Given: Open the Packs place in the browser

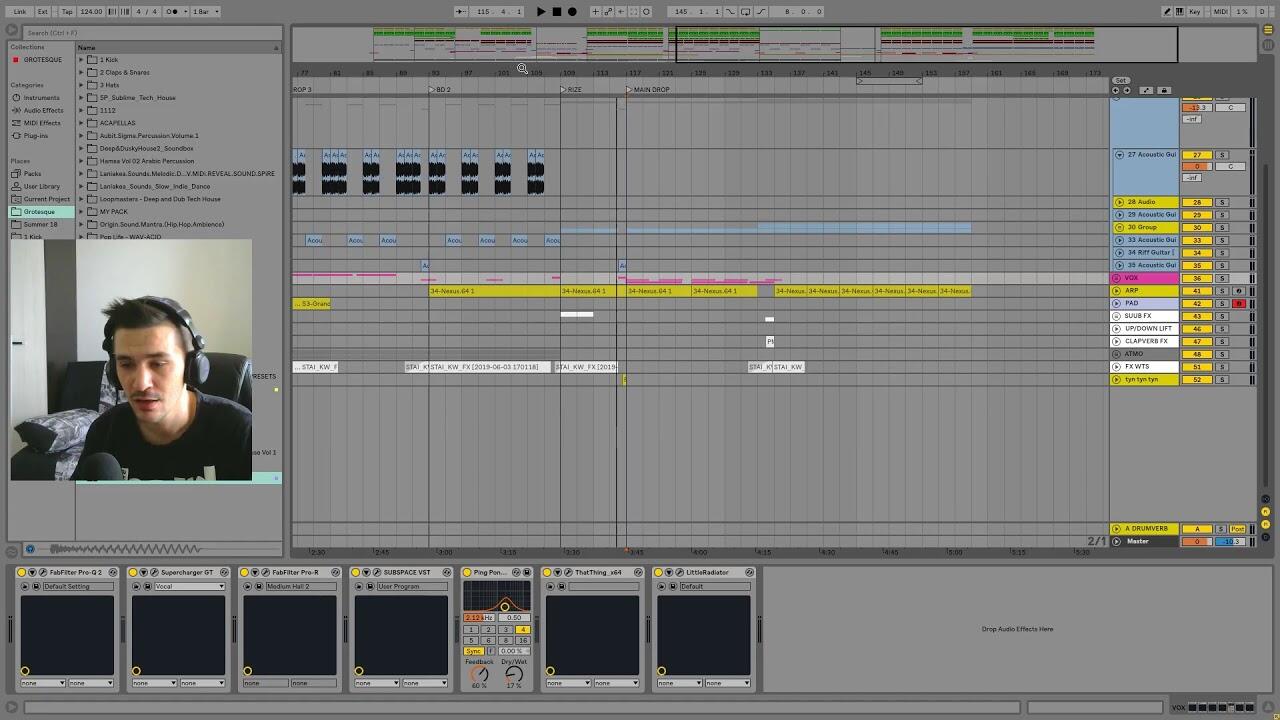Looking at the screenshot, I should click(33, 173).
